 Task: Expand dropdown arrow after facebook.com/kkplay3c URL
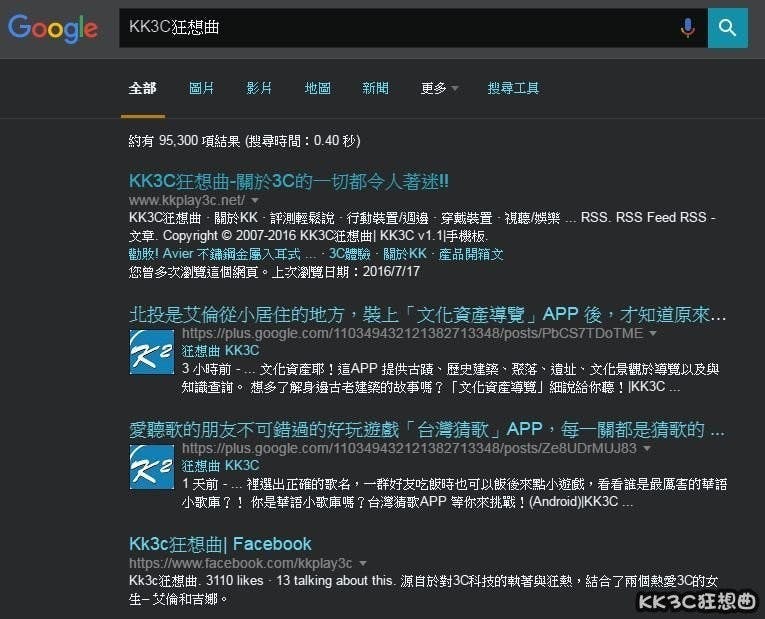click(362, 563)
